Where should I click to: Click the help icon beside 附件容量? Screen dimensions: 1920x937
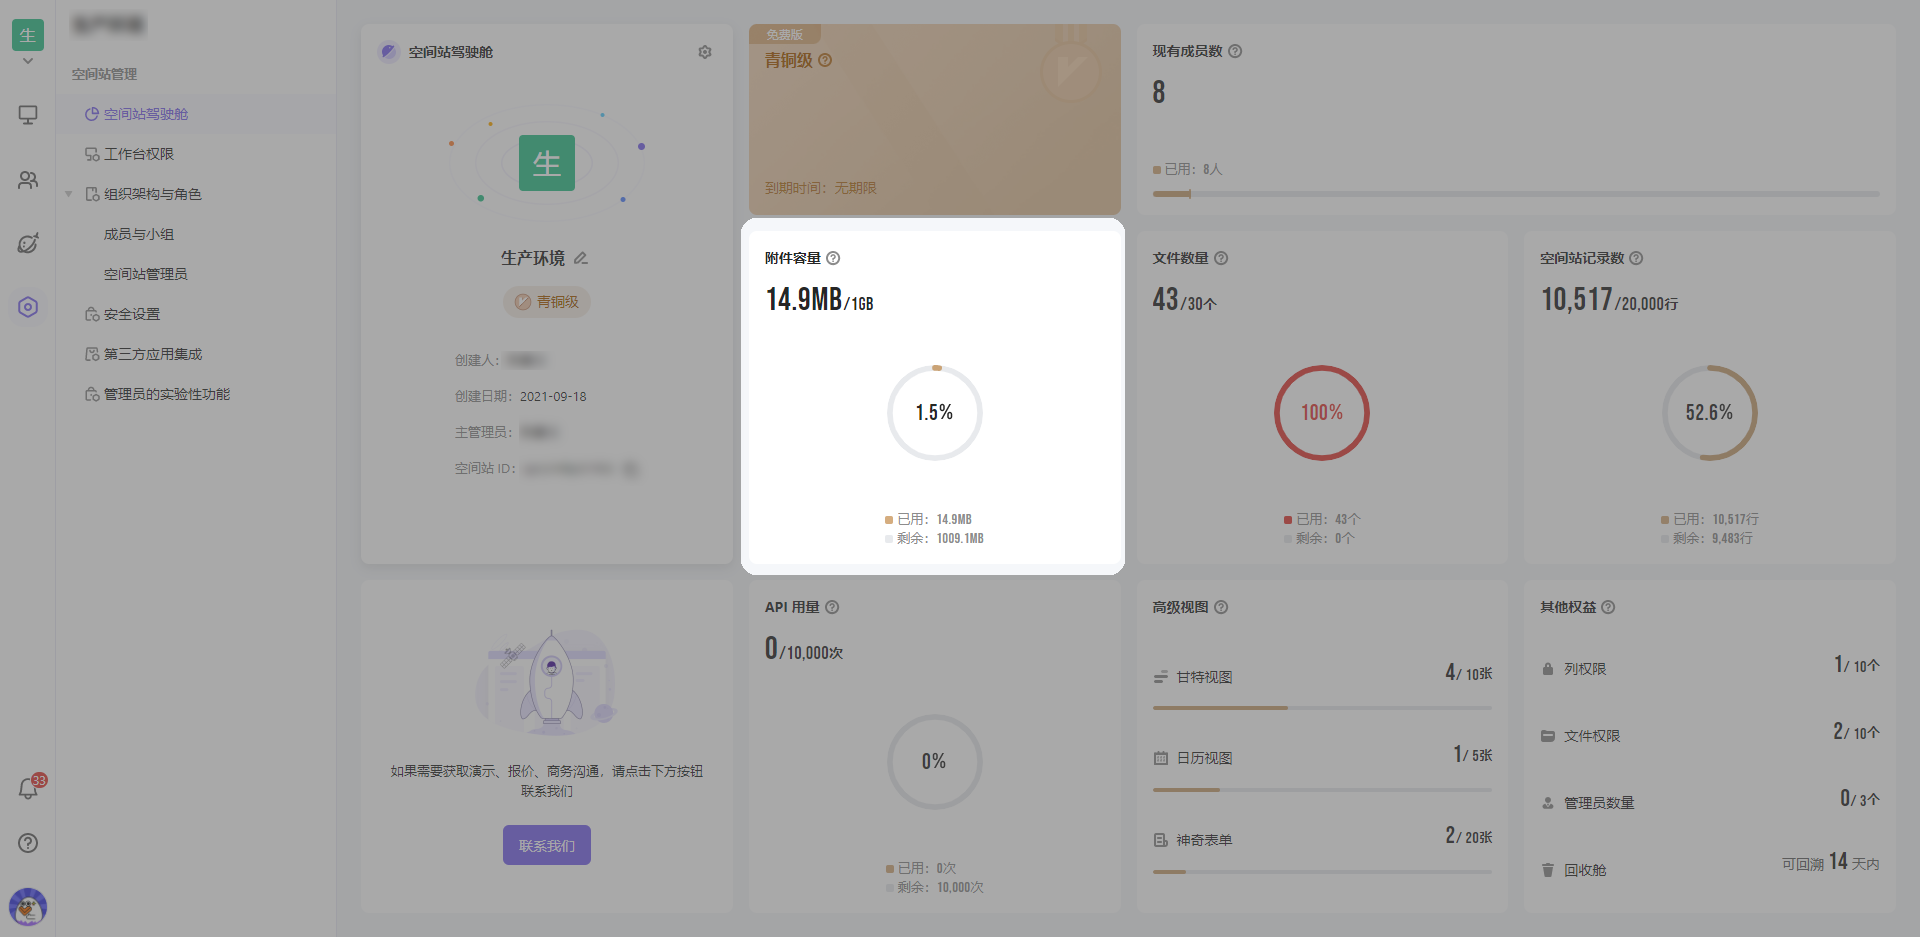tap(833, 258)
